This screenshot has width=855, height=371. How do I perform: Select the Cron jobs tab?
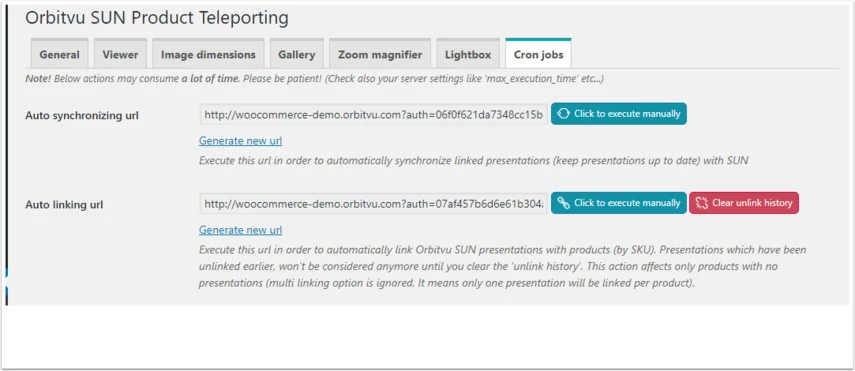click(538, 54)
